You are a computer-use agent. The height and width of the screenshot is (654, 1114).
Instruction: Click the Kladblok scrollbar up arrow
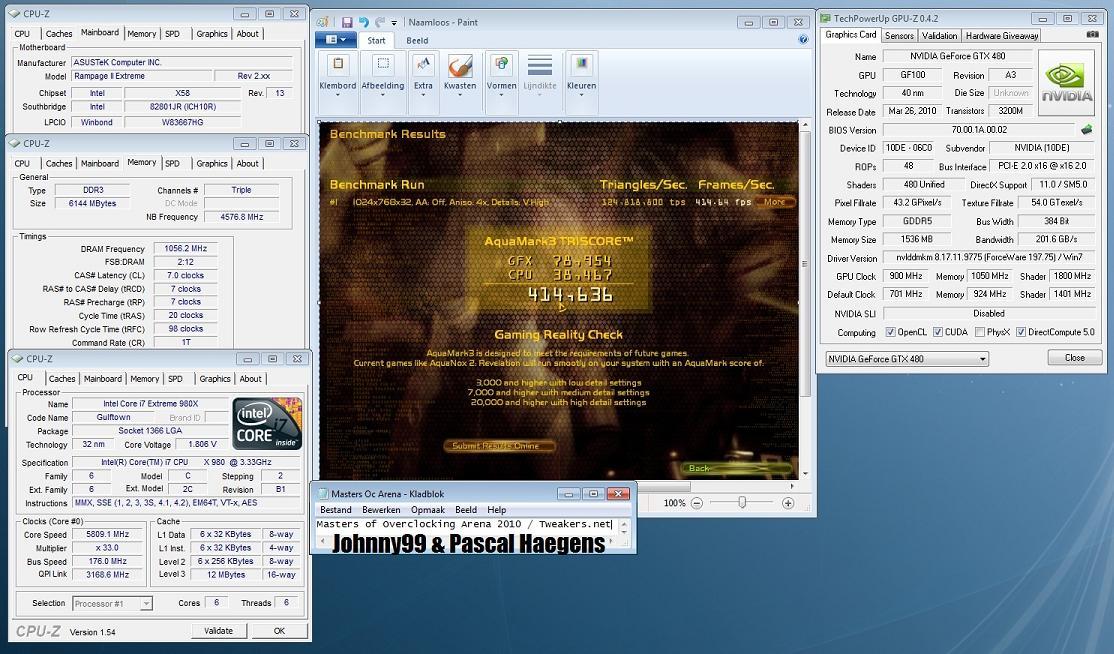pyautogui.click(x=624, y=525)
